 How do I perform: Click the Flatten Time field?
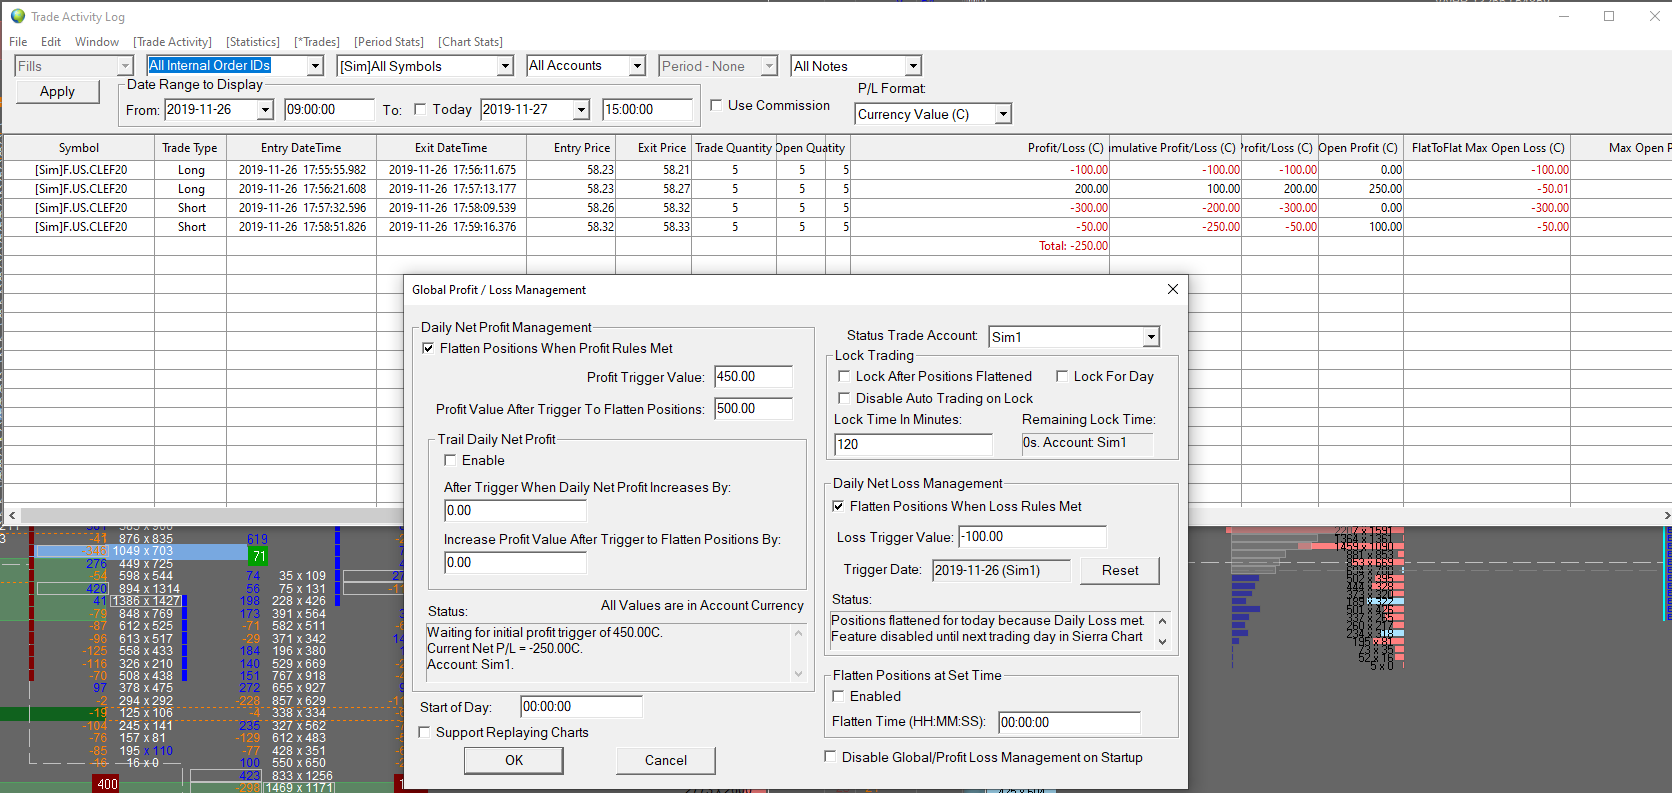(1069, 722)
